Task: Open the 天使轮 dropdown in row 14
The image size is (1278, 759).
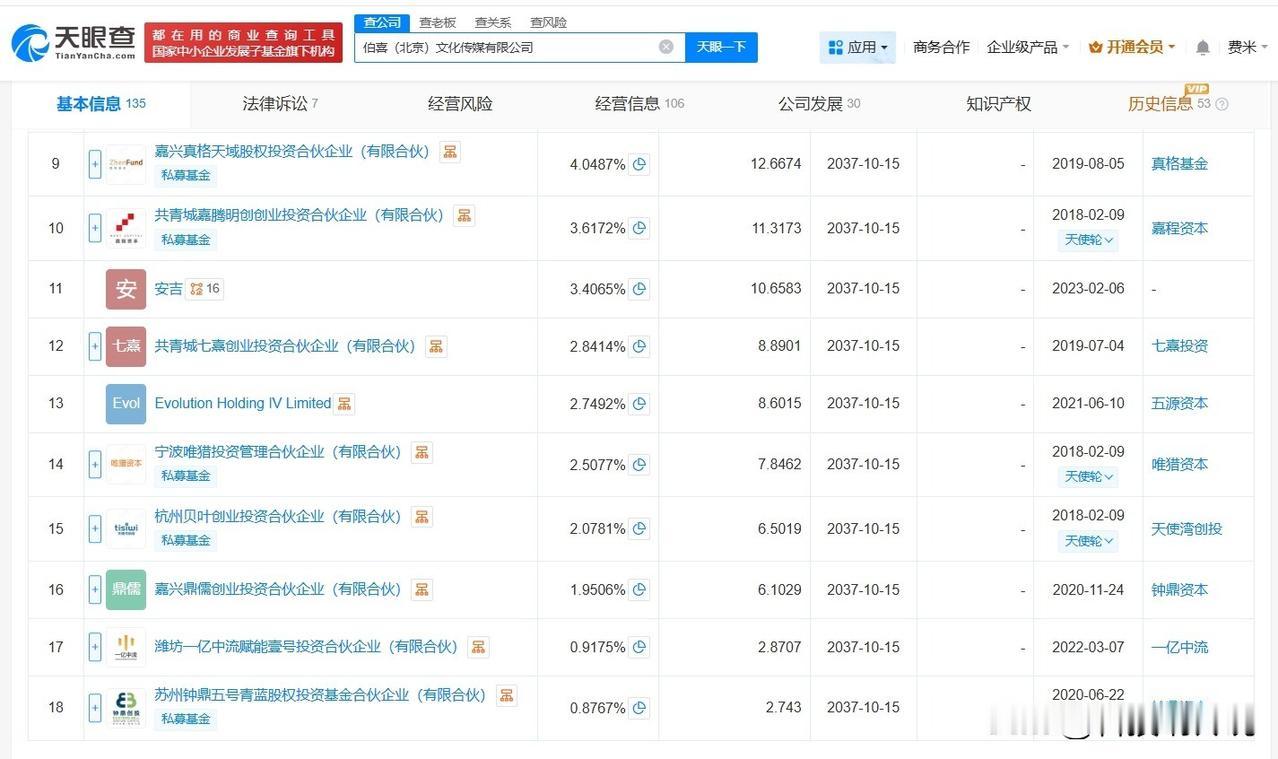Action: [x=1088, y=476]
